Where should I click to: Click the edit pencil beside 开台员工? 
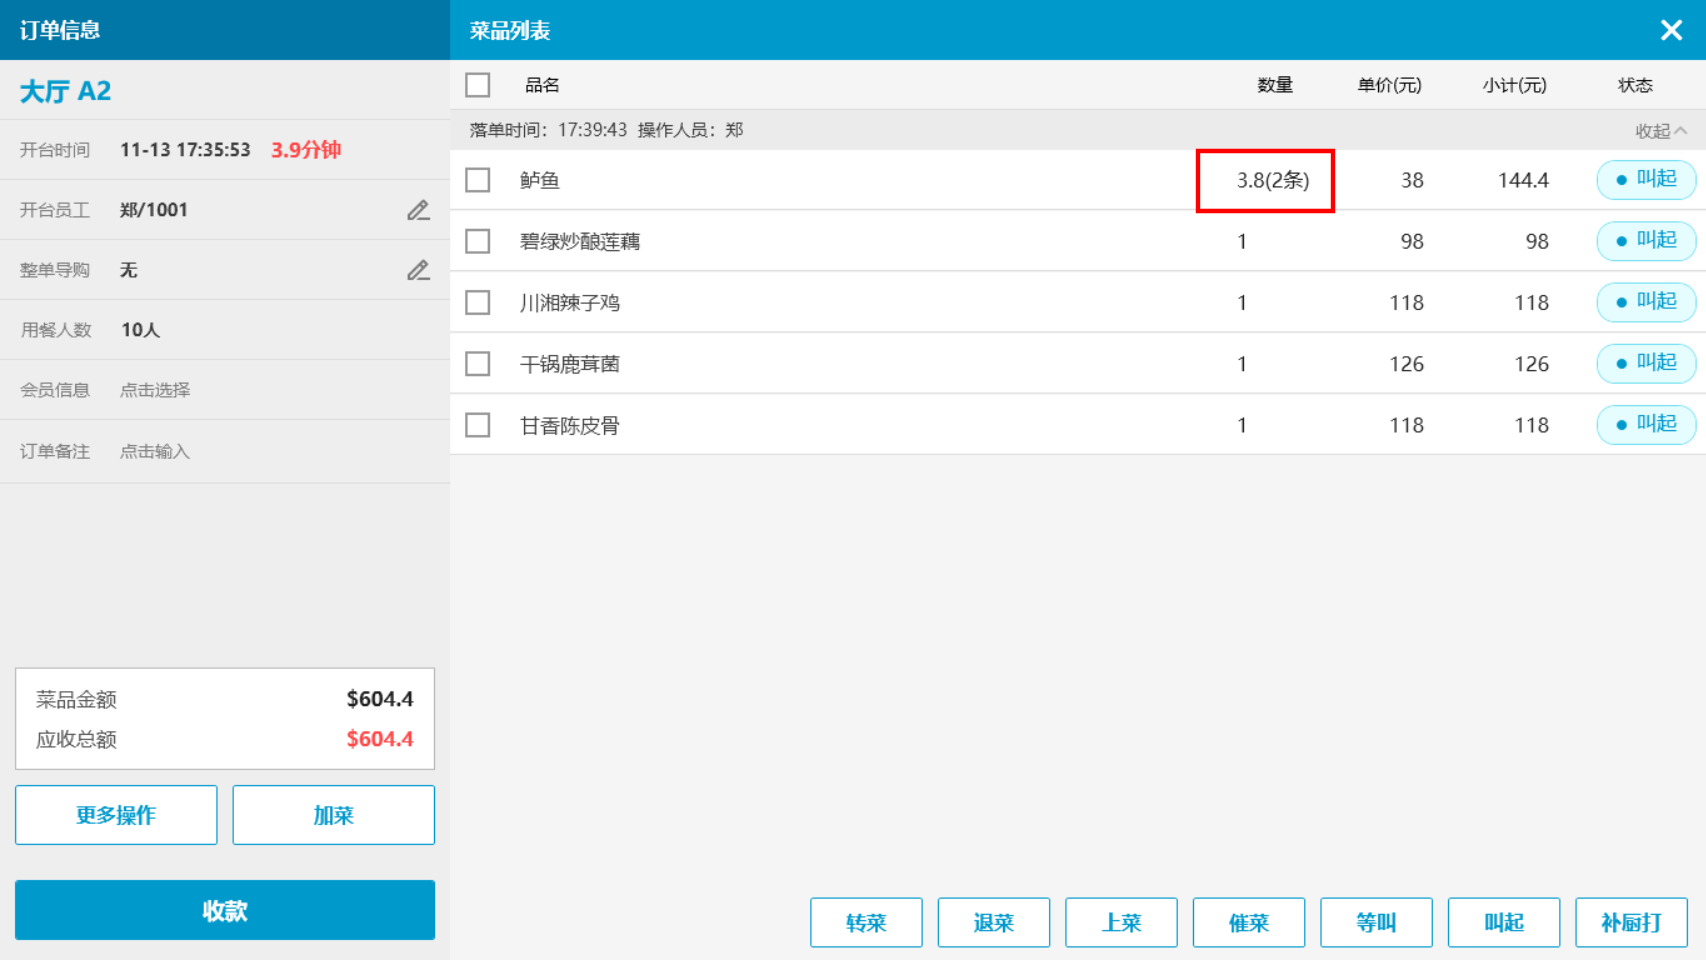click(418, 210)
